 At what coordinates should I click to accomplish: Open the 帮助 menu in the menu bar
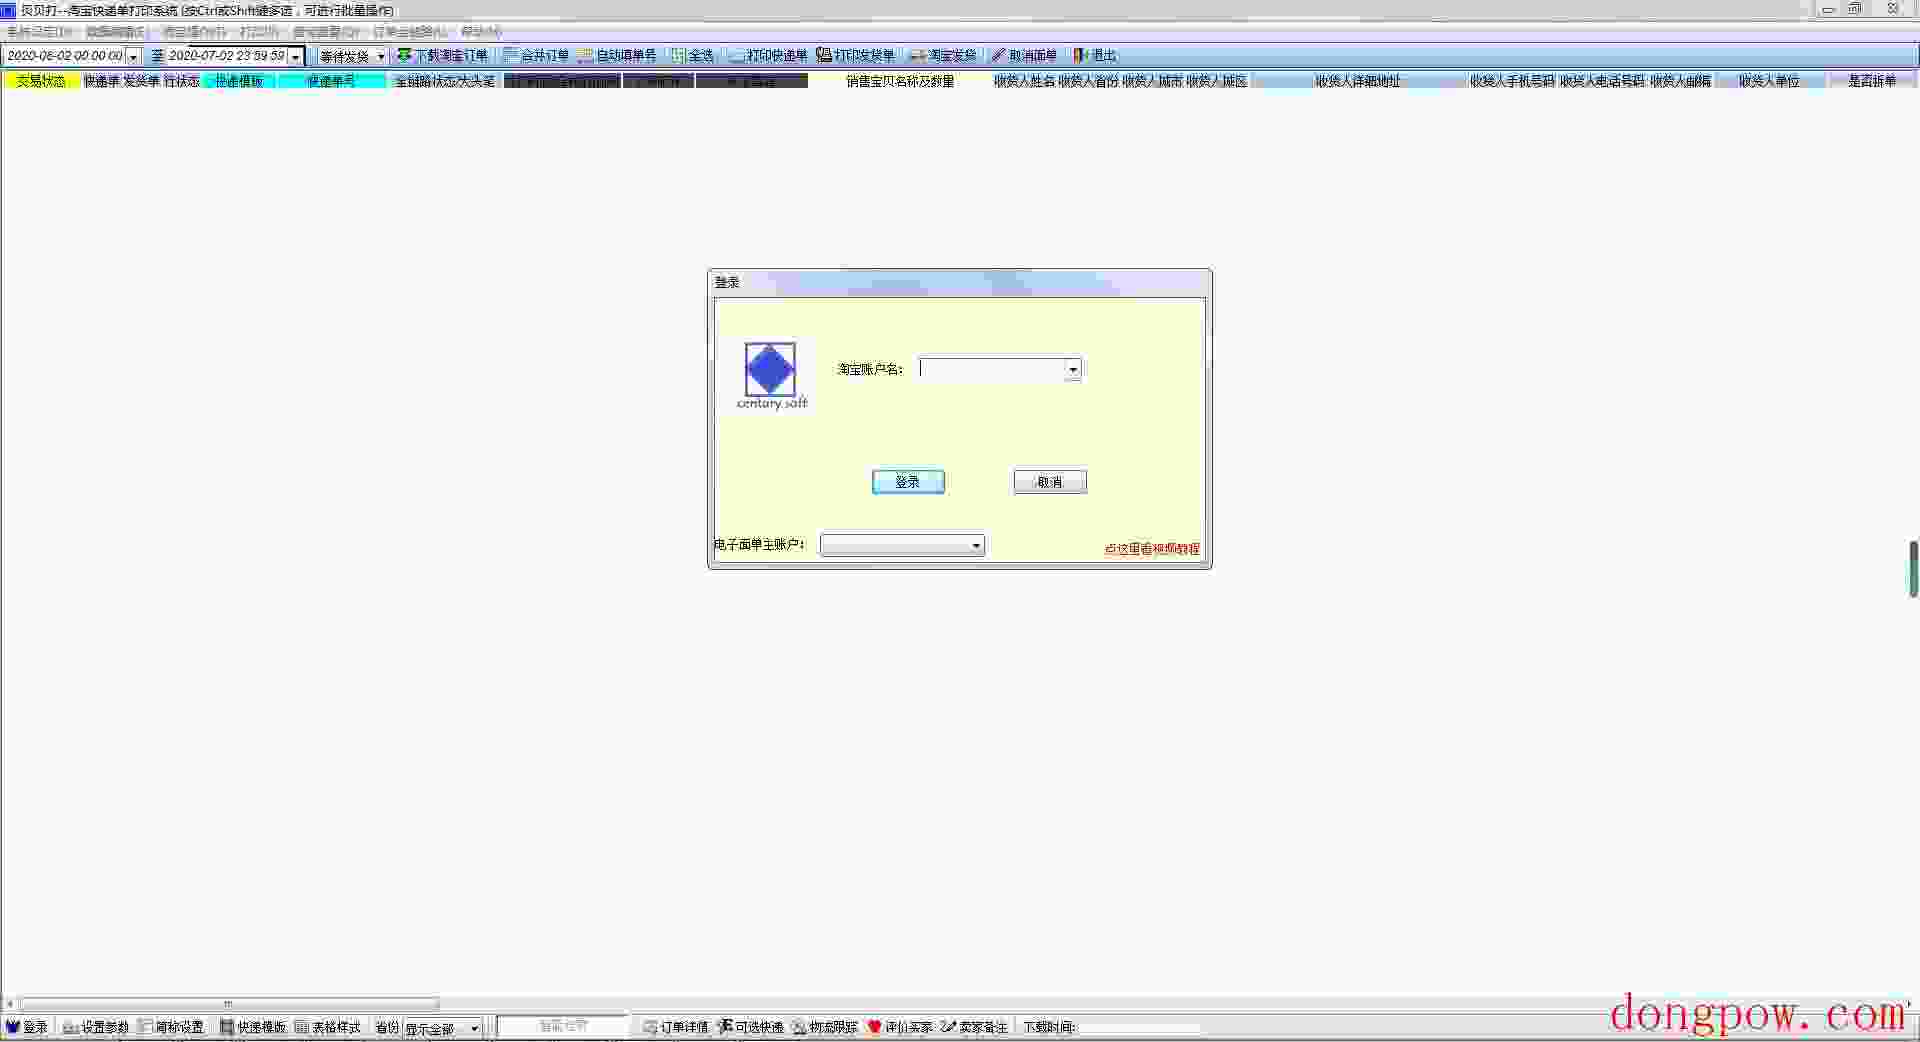pyautogui.click(x=481, y=32)
